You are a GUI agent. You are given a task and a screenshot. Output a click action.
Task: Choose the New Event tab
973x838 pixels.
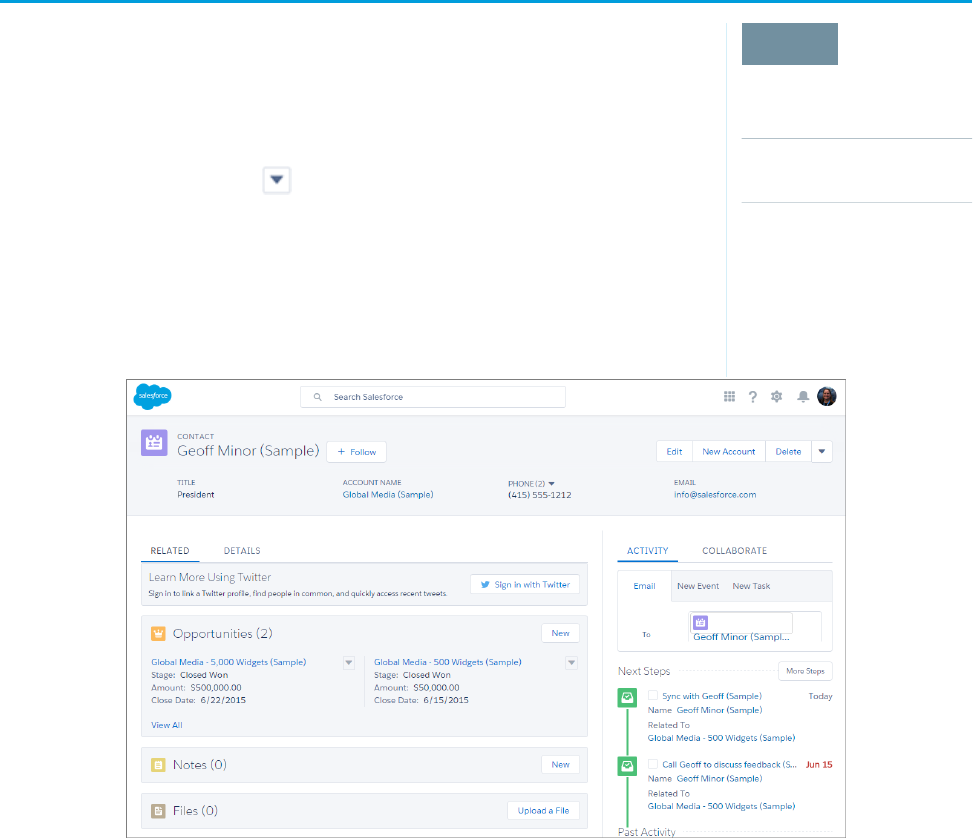pyautogui.click(x=698, y=586)
